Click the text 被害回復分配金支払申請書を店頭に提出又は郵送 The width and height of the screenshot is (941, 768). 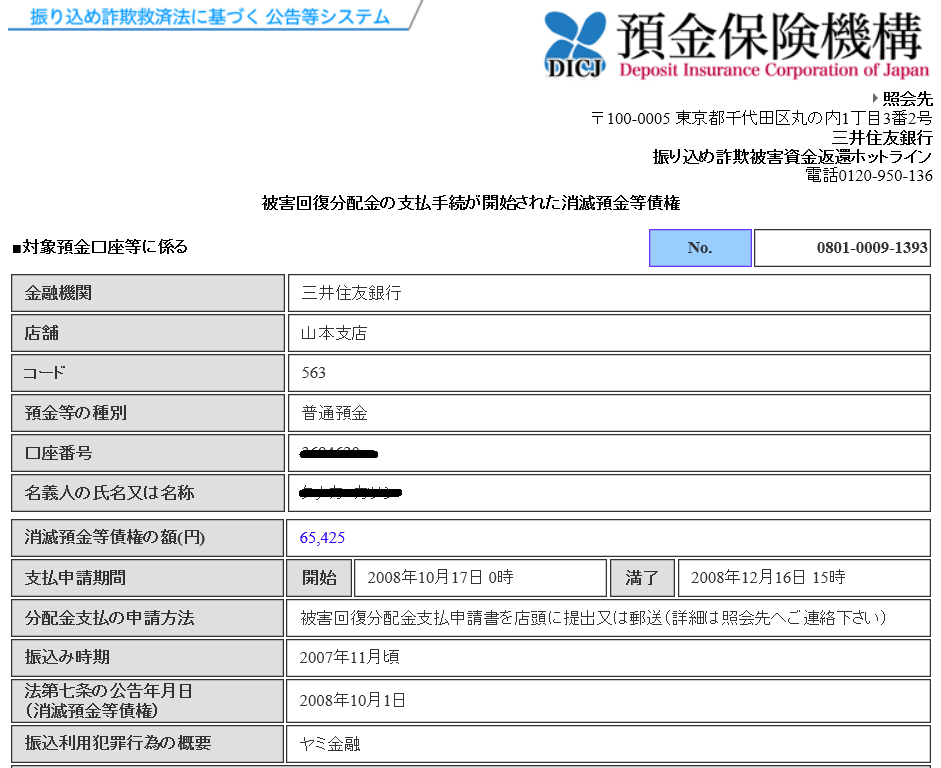(x=481, y=617)
